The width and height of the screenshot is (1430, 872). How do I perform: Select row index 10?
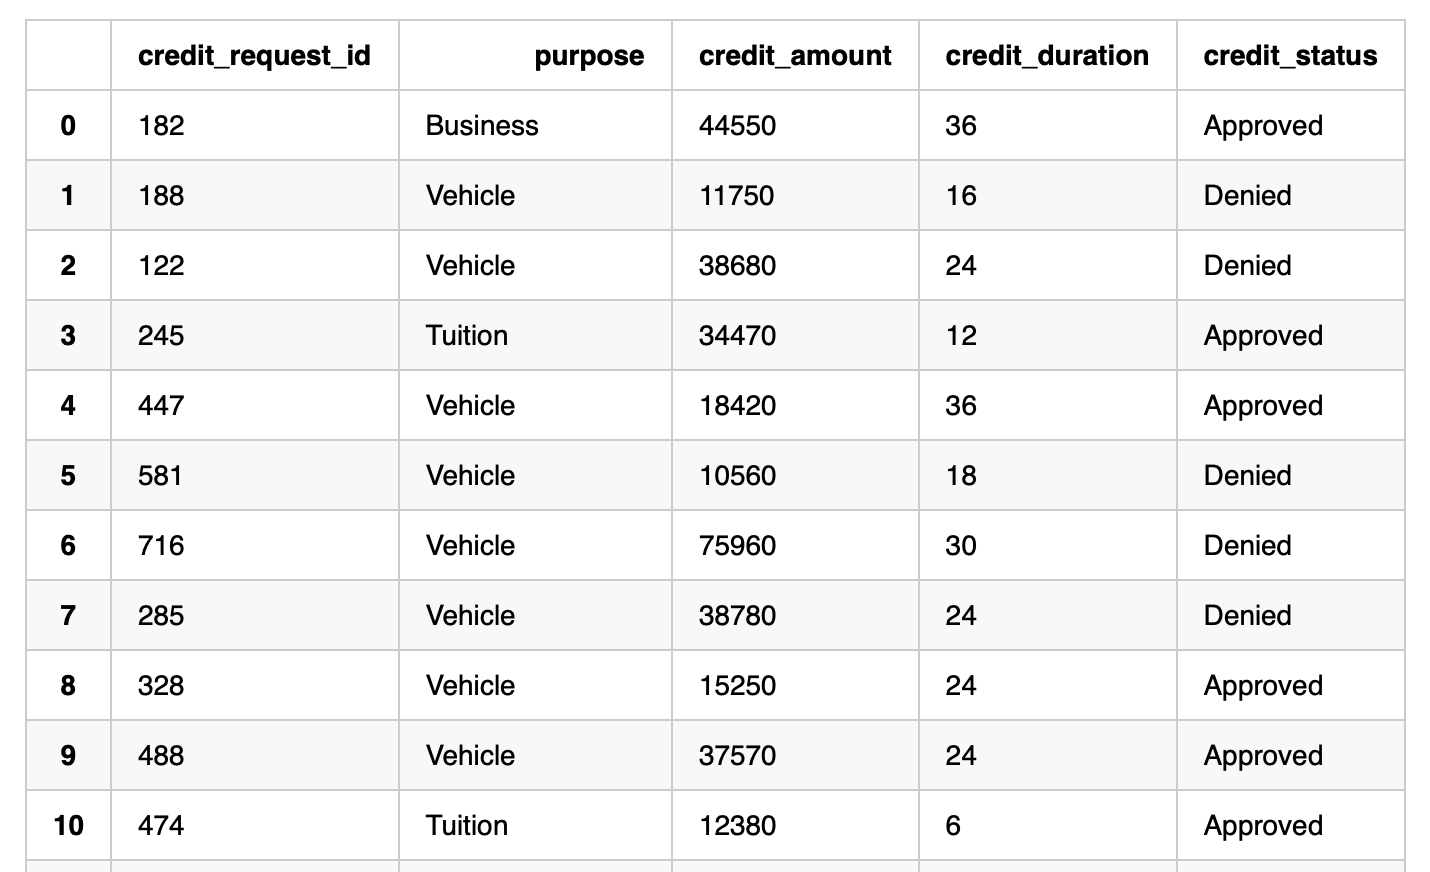pyautogui.click(x=68, y=826)
